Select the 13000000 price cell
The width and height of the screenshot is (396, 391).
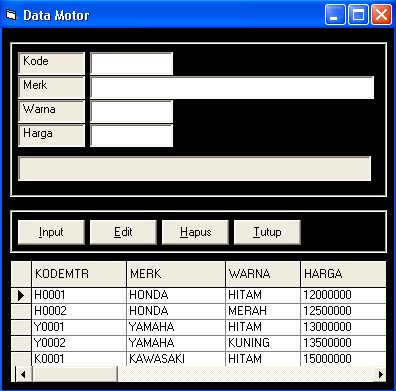[343, 327]
